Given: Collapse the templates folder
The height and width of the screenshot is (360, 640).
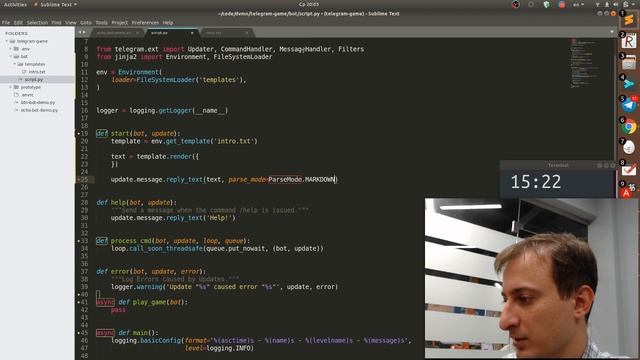Looking at the screenshot, I should click(14, 64).
